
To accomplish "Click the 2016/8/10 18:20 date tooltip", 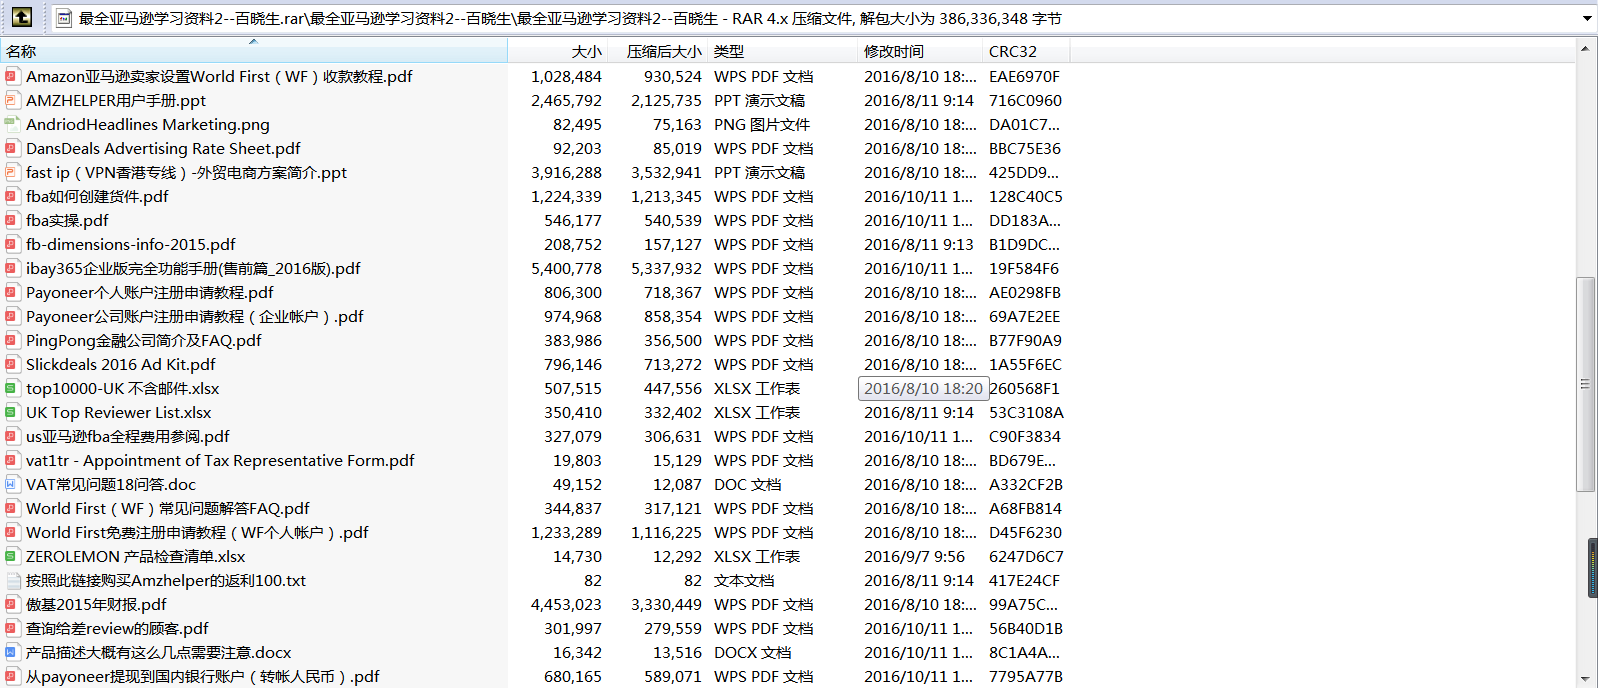I will [x=923, y=389].
